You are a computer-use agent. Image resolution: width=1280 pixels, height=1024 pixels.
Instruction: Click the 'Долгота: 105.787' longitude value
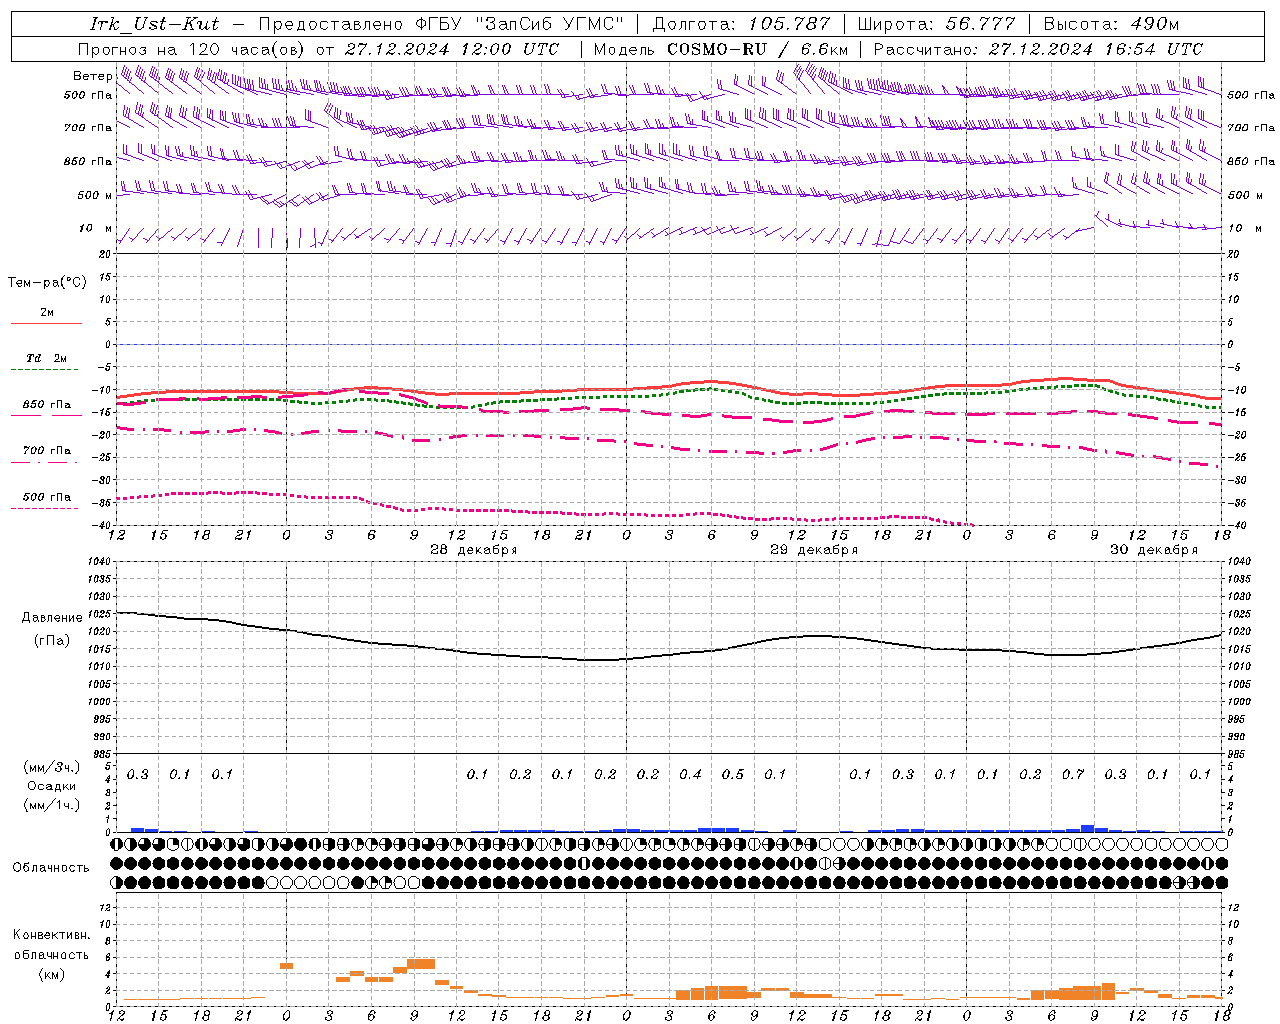coord(741,24)
